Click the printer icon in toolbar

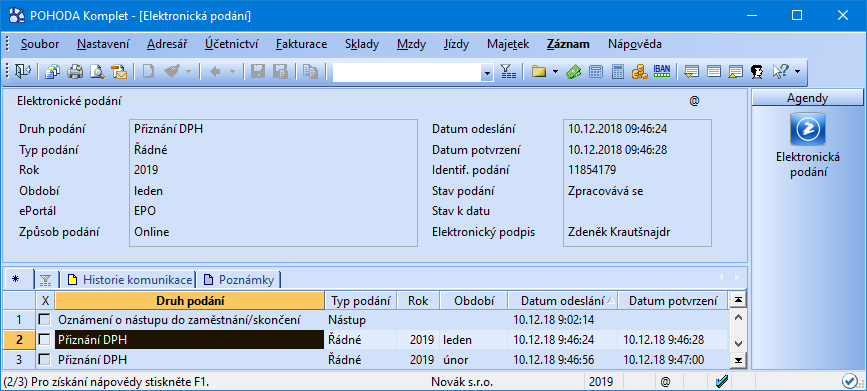coord(75,71)
